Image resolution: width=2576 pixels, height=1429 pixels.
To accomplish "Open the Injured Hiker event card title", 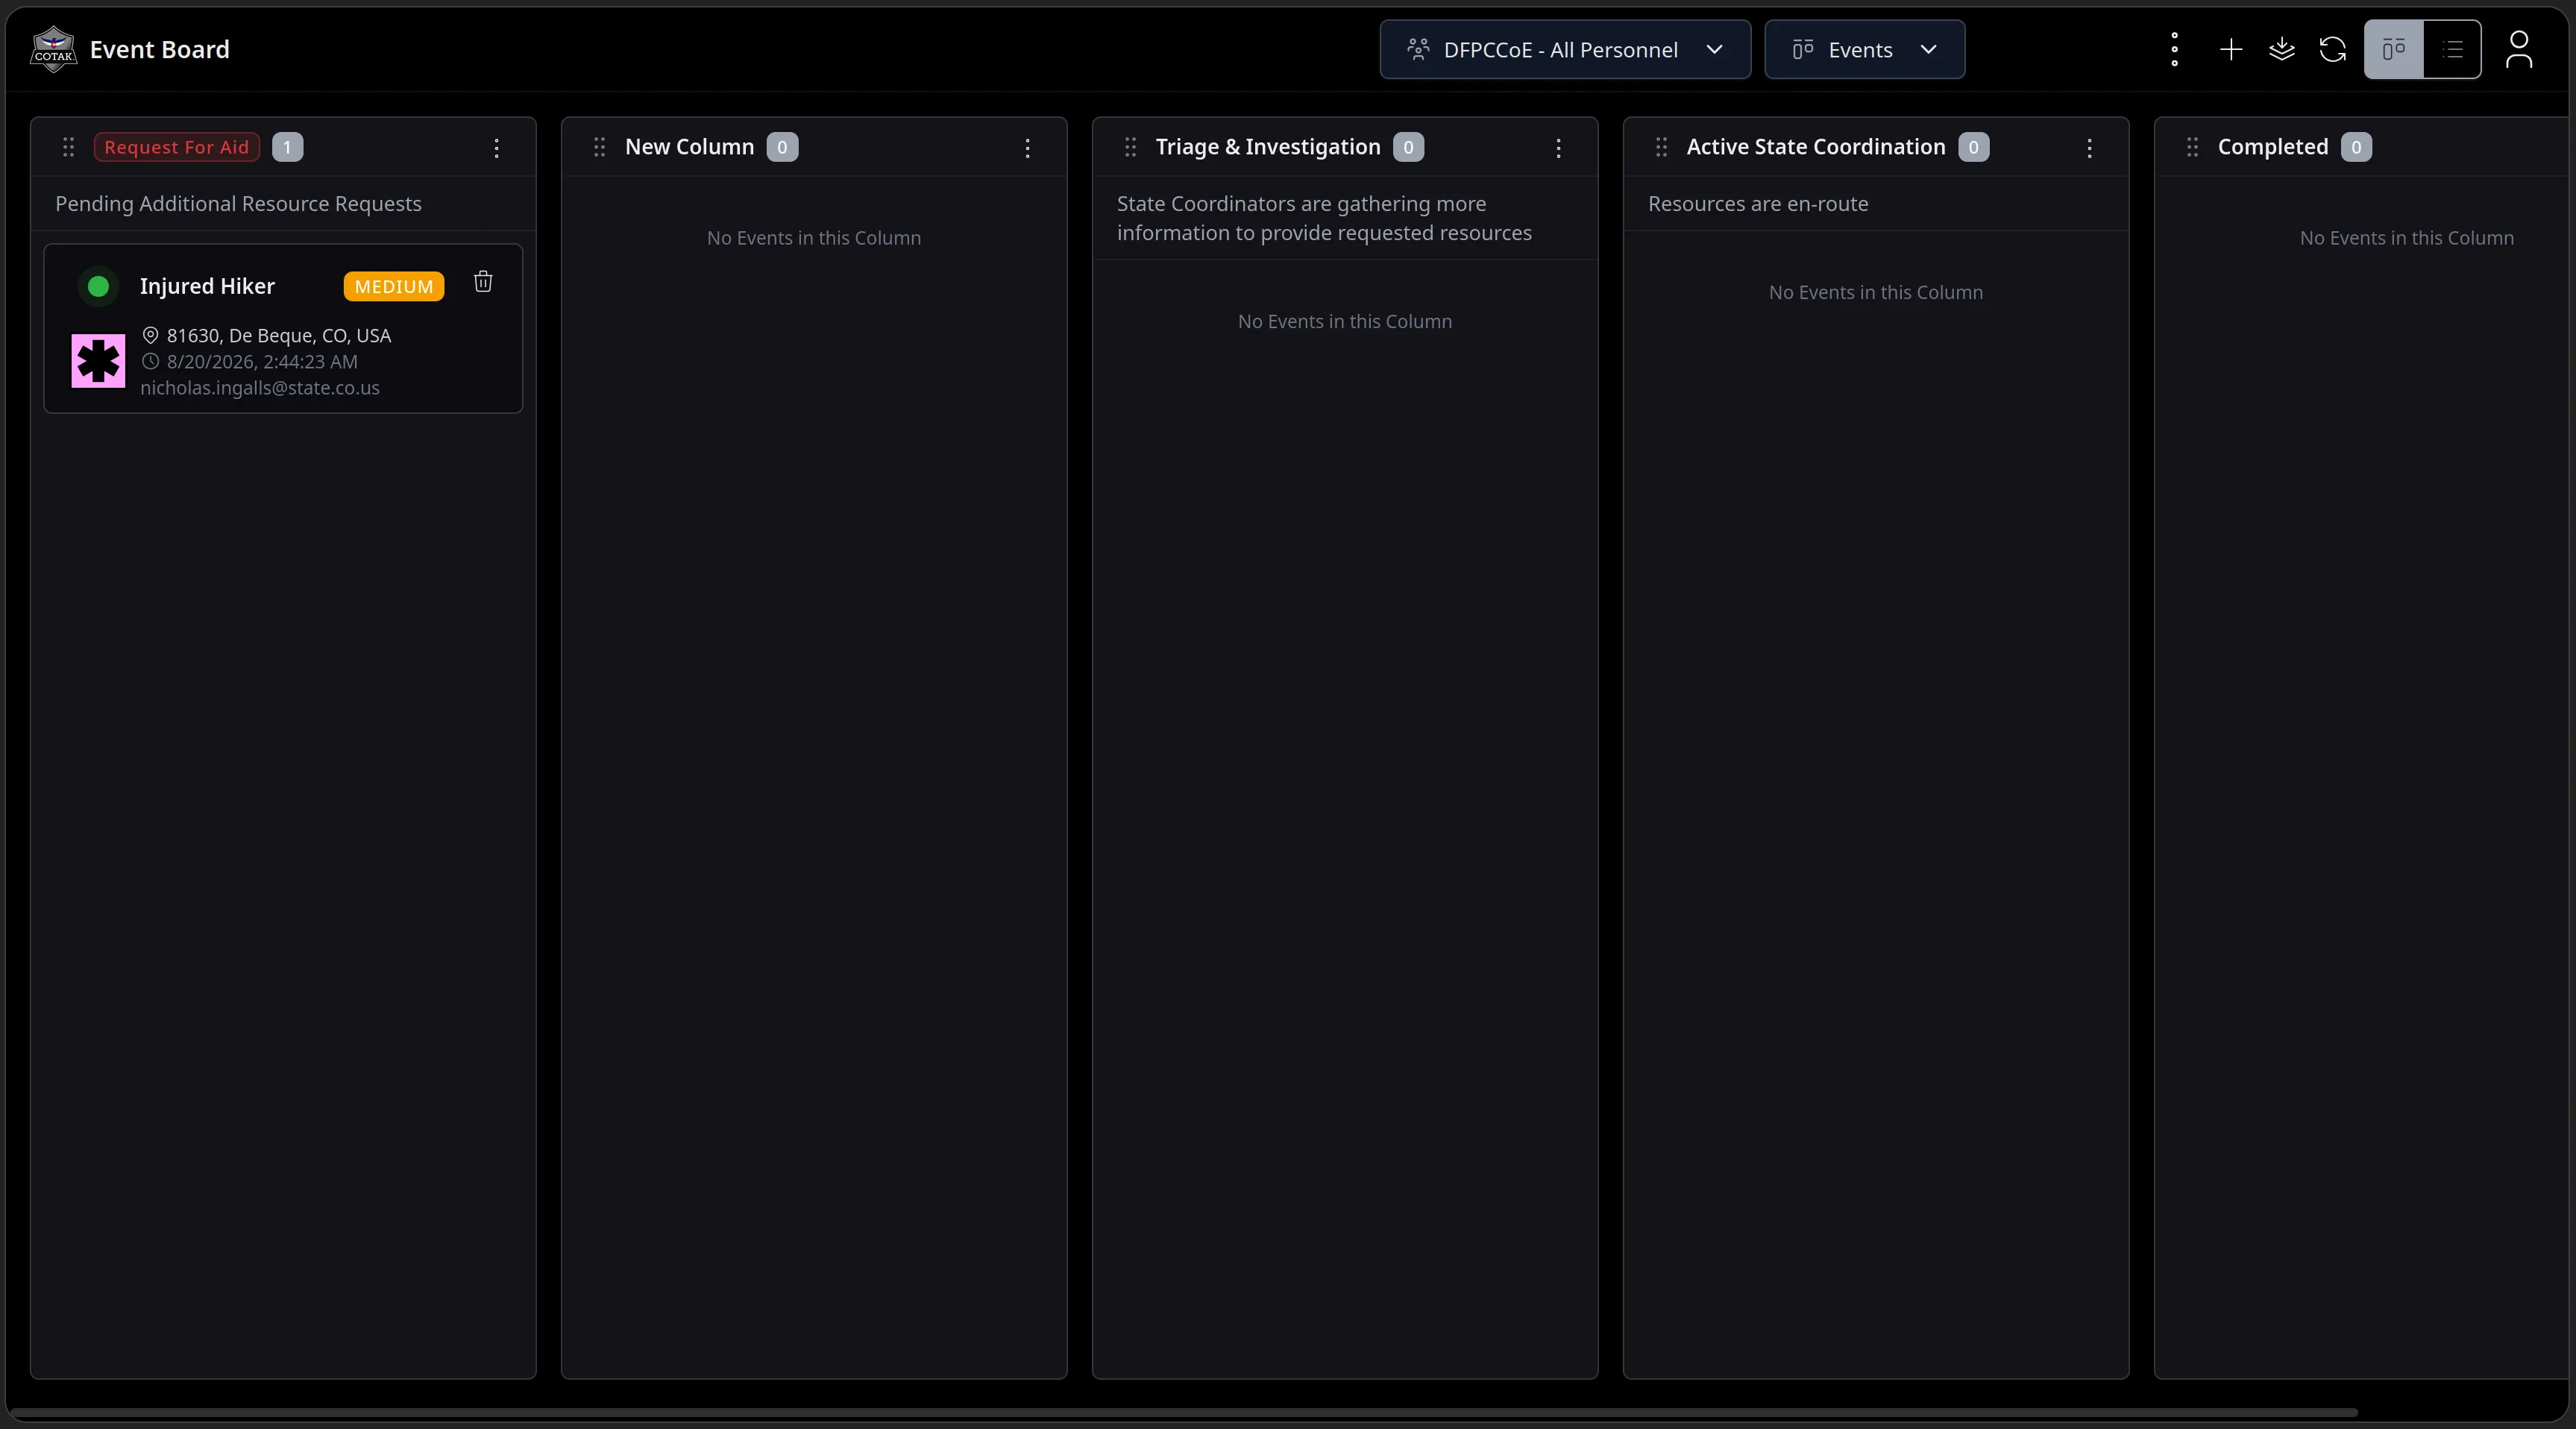I will click(207, 286).
